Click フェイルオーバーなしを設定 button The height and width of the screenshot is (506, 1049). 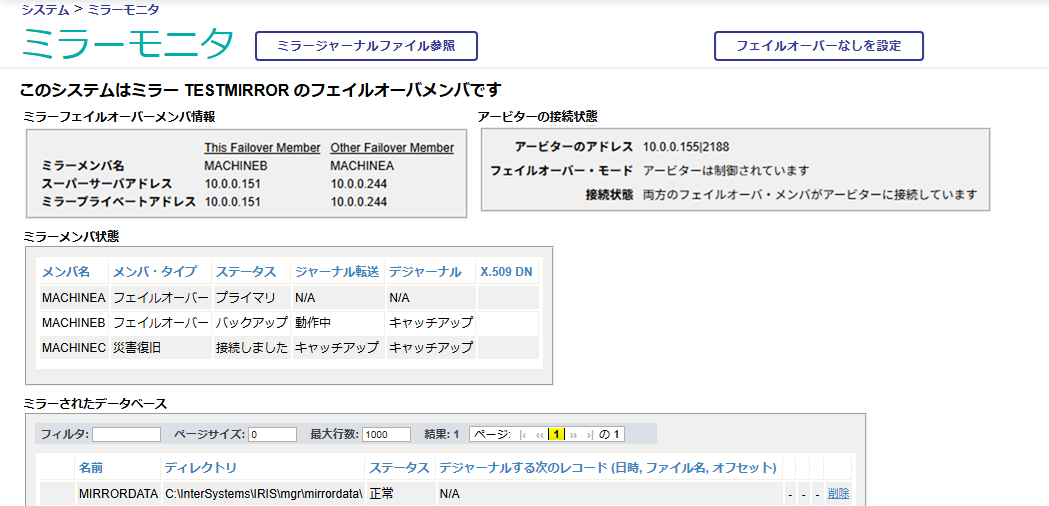point(818,46)
